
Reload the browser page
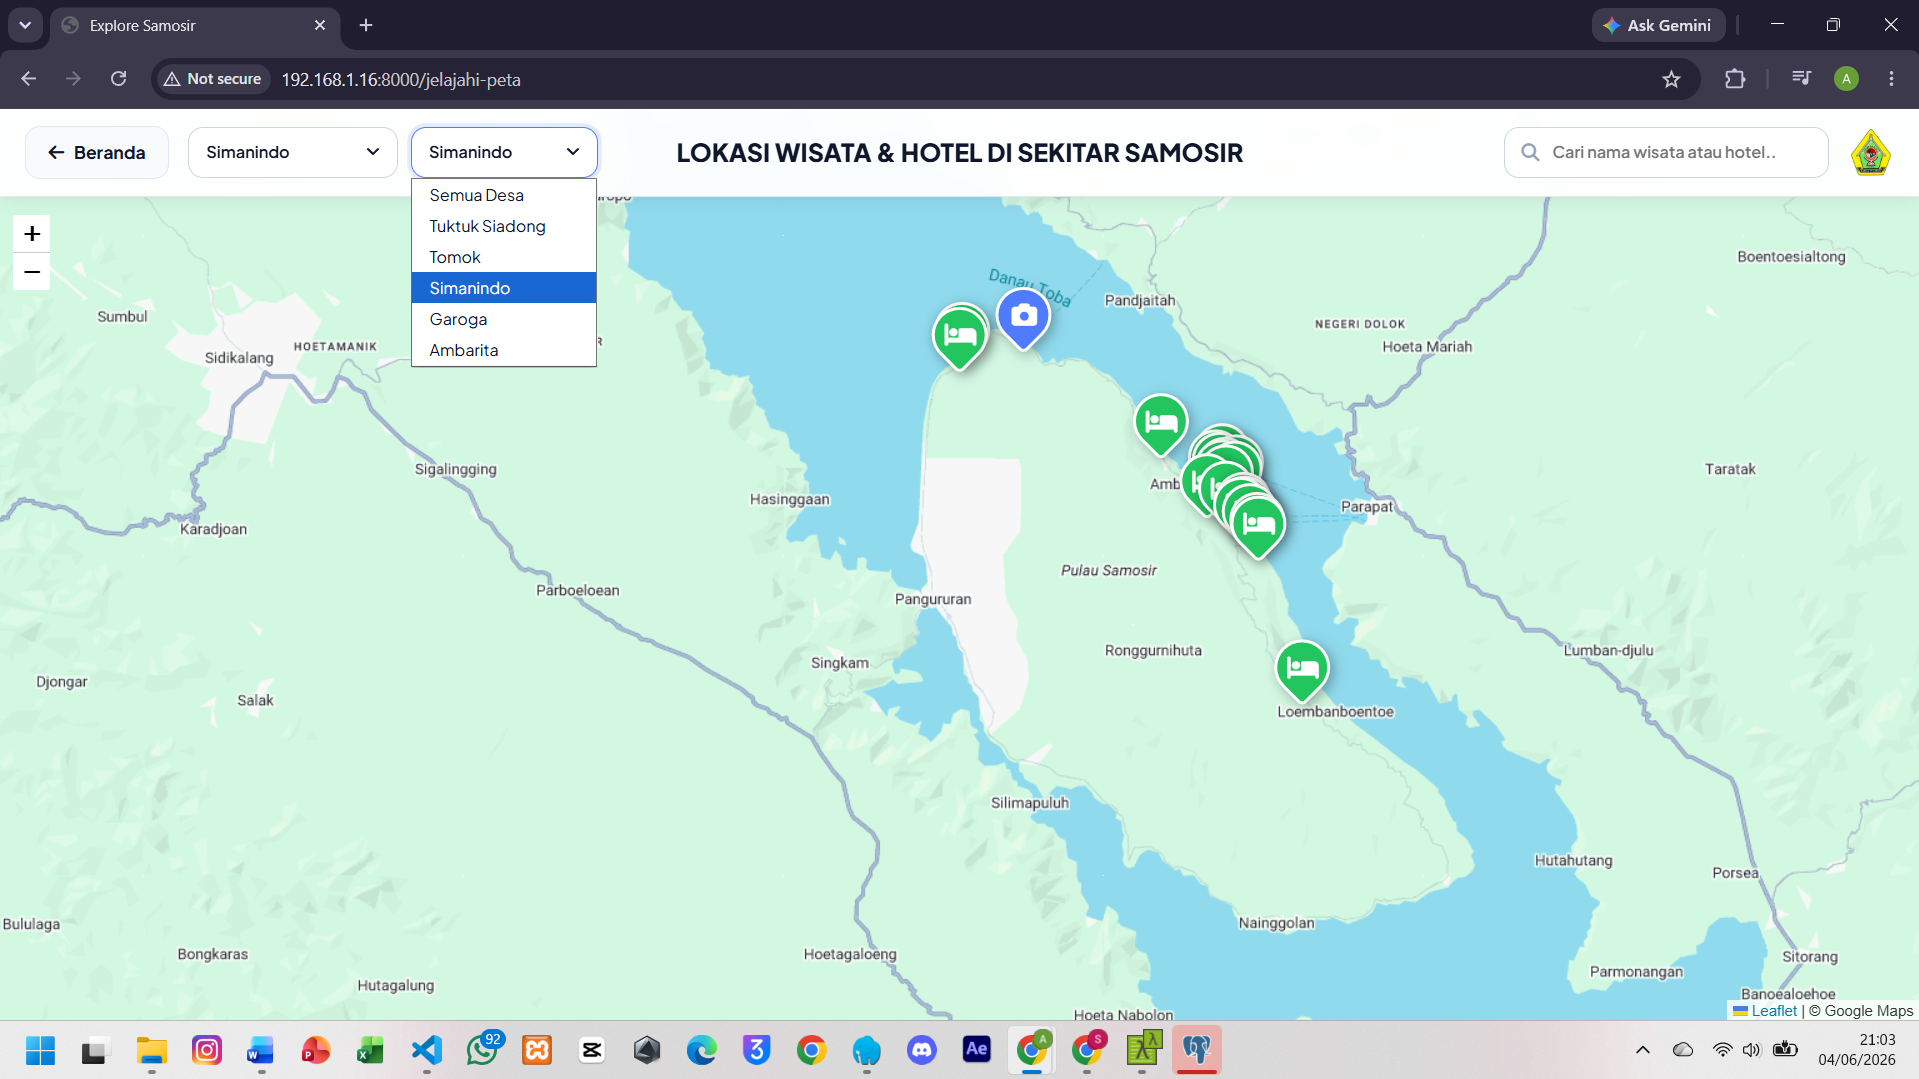tap(118, 79)
